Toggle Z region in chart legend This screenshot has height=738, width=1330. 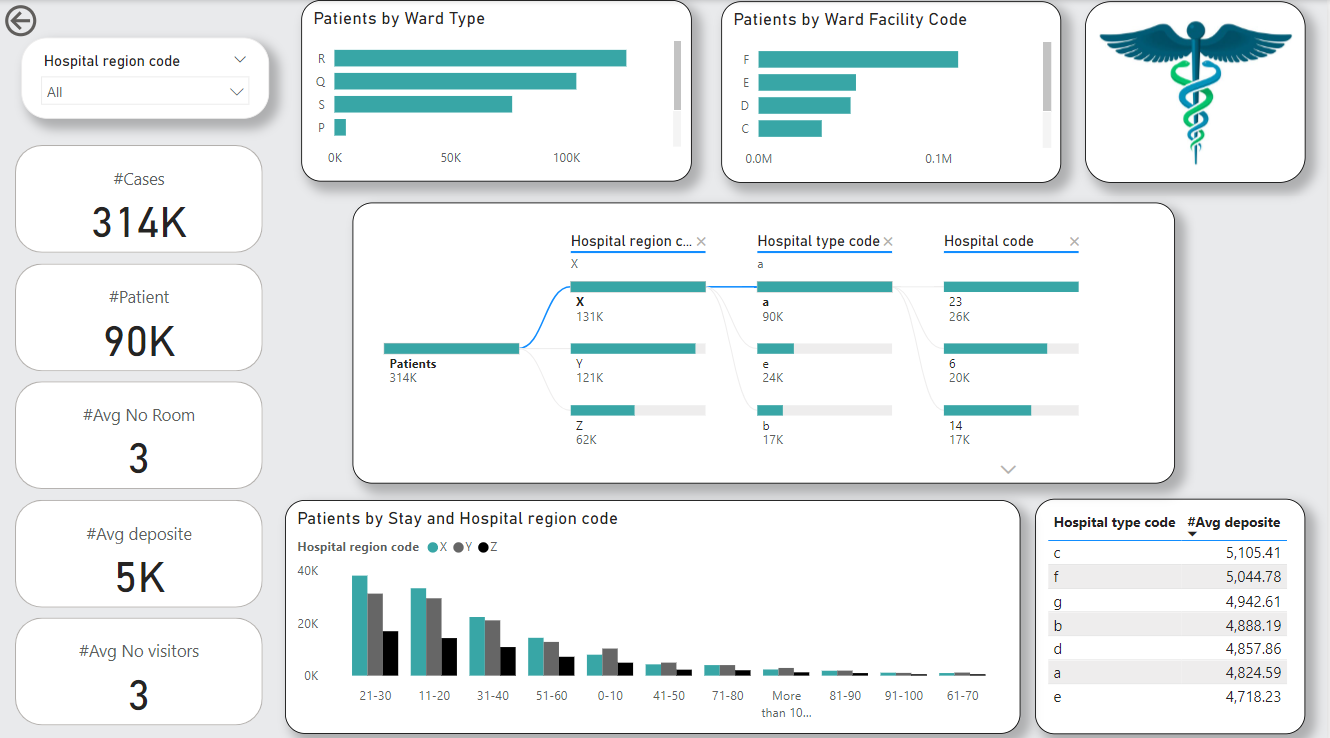[485, 547]
